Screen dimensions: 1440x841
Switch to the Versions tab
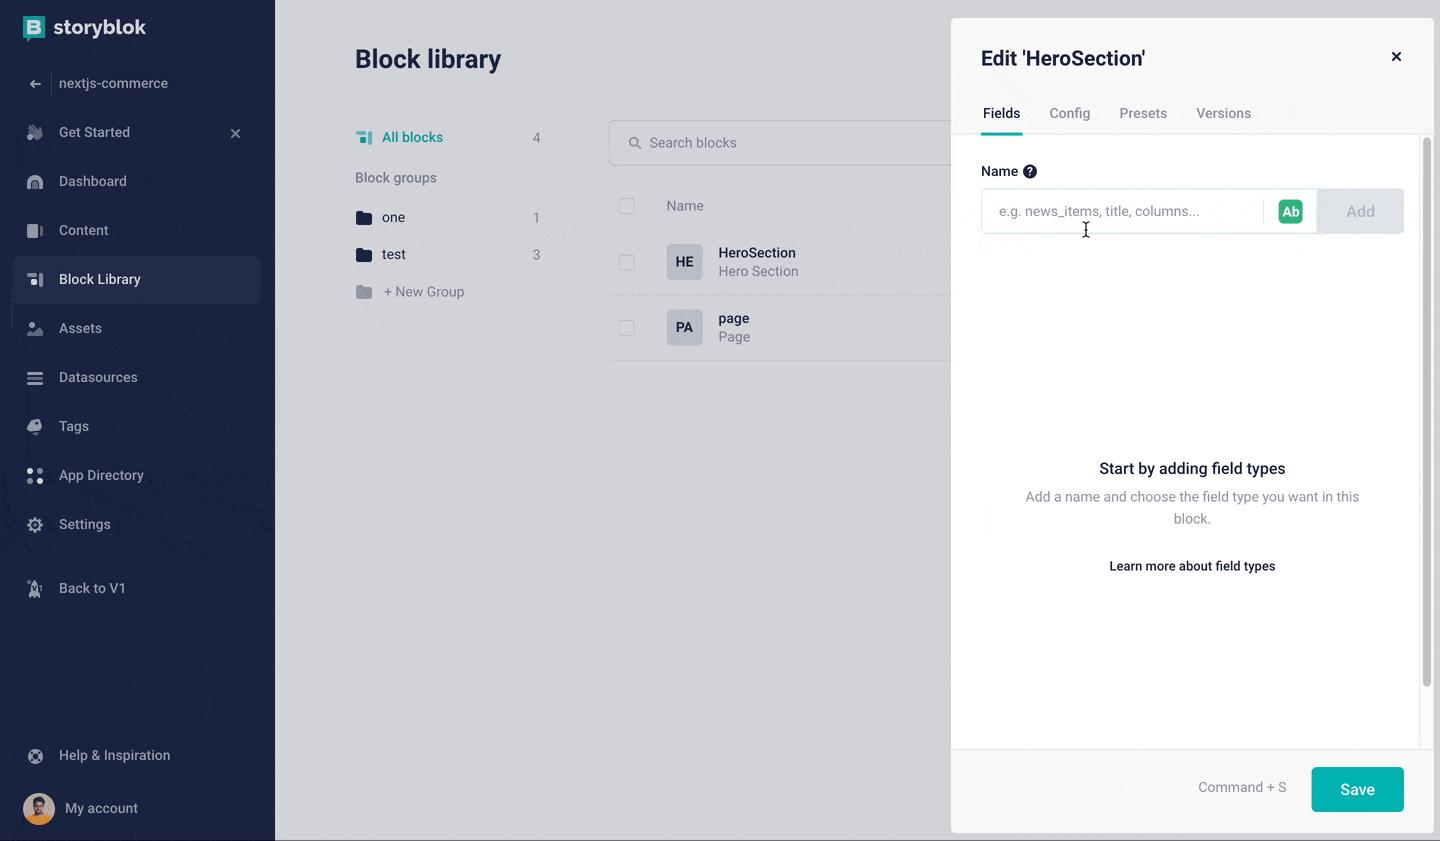(1223, 114)
